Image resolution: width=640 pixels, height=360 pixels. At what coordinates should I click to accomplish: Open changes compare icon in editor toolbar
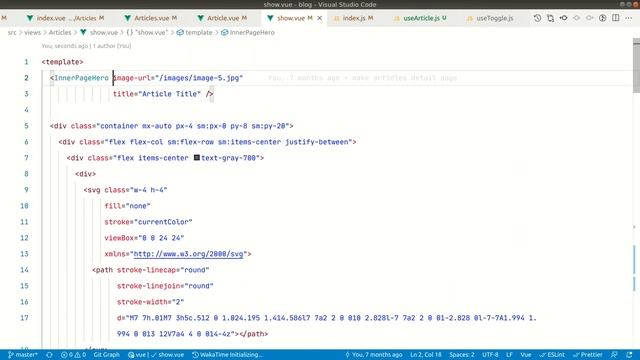point(551,18)
